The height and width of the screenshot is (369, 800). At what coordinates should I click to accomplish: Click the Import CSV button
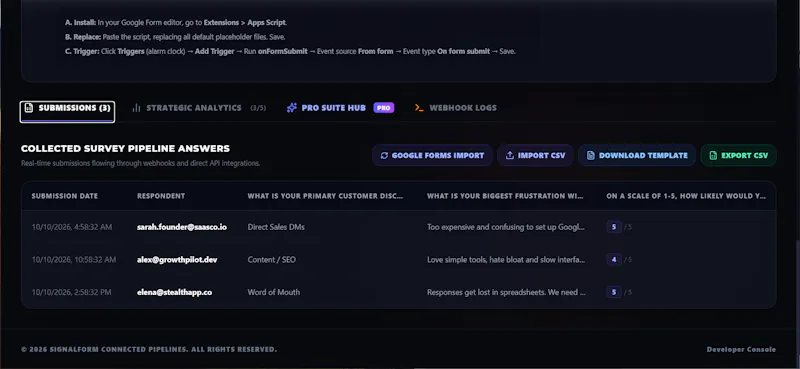pyautogui.click(x=535, y=156)
